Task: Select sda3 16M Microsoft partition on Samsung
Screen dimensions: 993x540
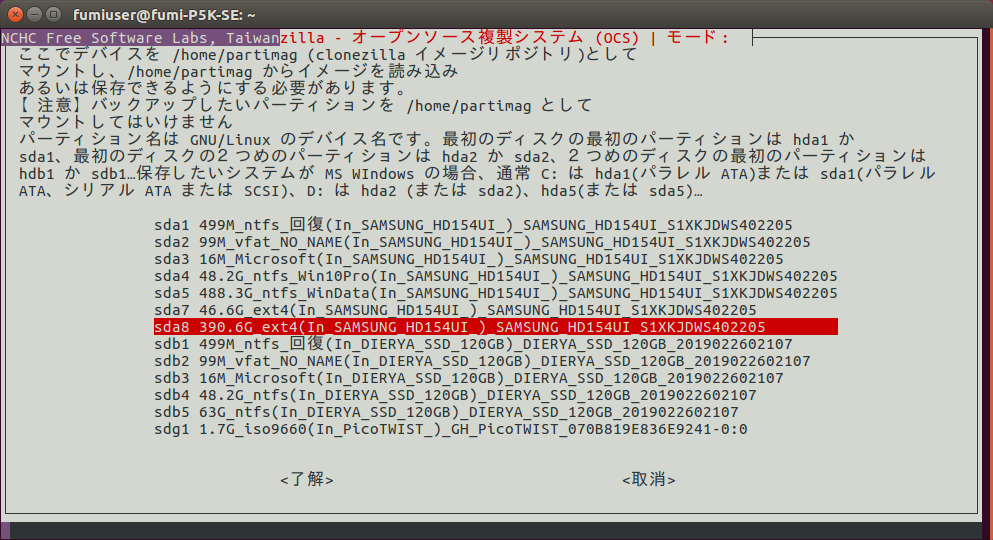Action: click(x=468, y=259)
